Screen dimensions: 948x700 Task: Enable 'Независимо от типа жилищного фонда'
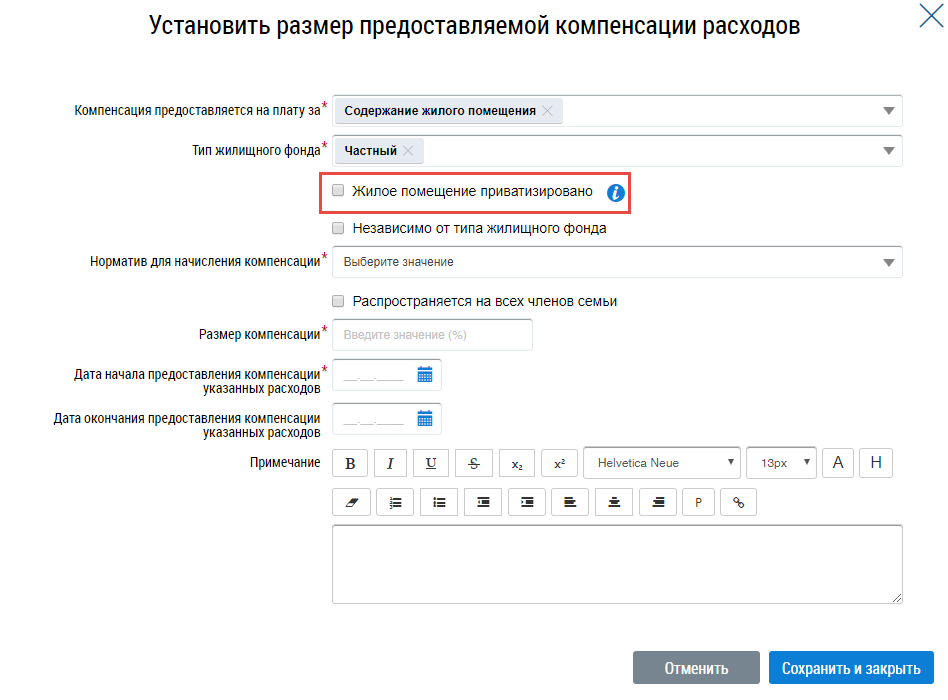[x=338, y=228]
